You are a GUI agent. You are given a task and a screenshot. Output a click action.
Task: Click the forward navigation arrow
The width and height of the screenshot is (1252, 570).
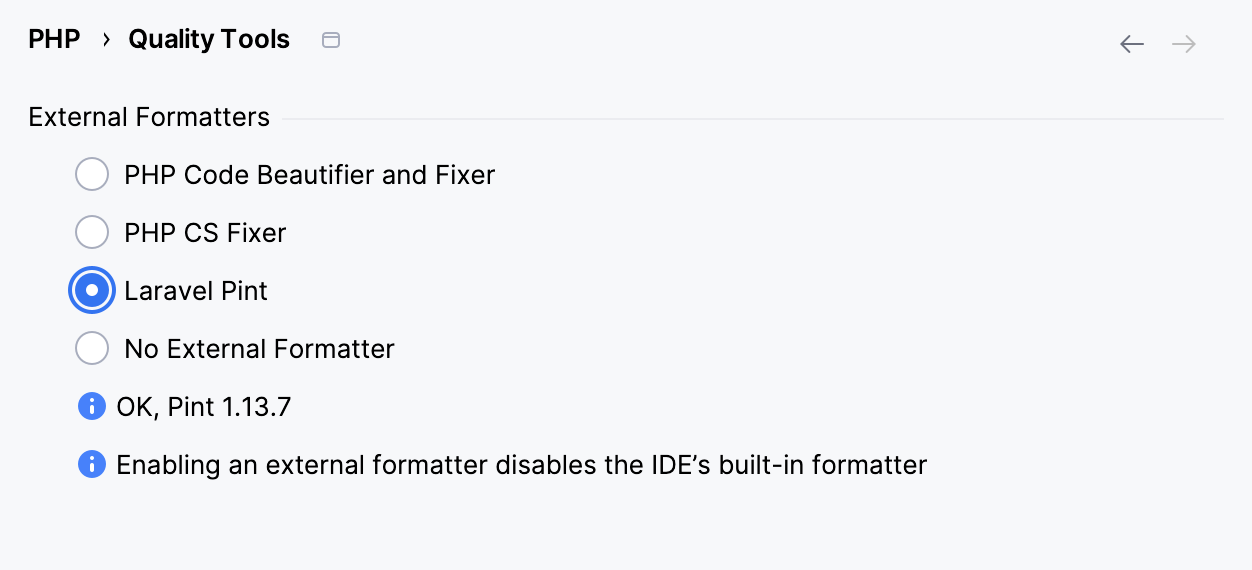[x=1184, y=44]
